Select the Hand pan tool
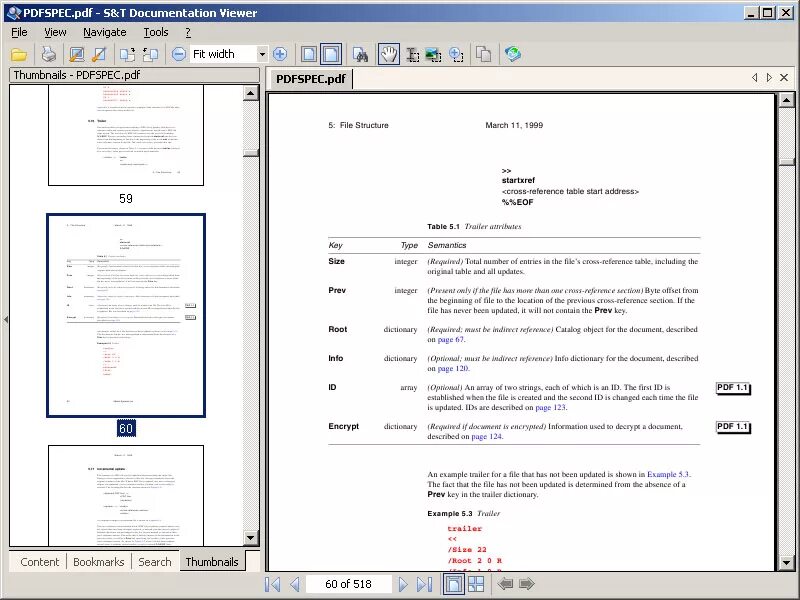The width and height of the screenshot is (800, 600). pos(389,54)
